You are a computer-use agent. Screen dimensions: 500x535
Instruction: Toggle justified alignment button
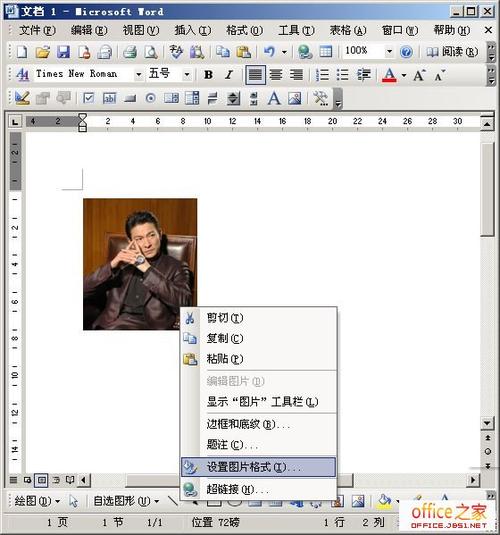[255, 74]
